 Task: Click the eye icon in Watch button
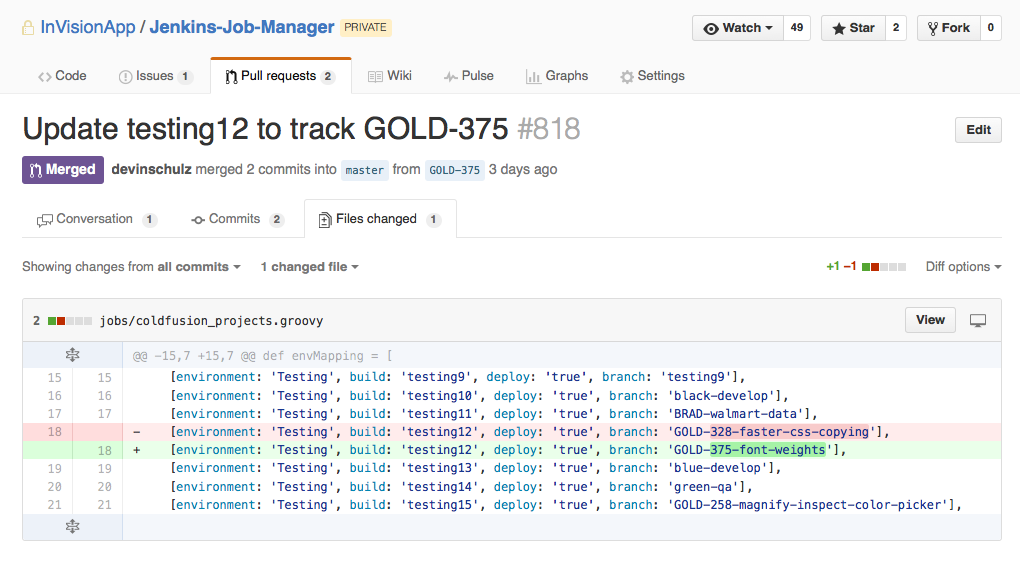[x=712, y=29]
